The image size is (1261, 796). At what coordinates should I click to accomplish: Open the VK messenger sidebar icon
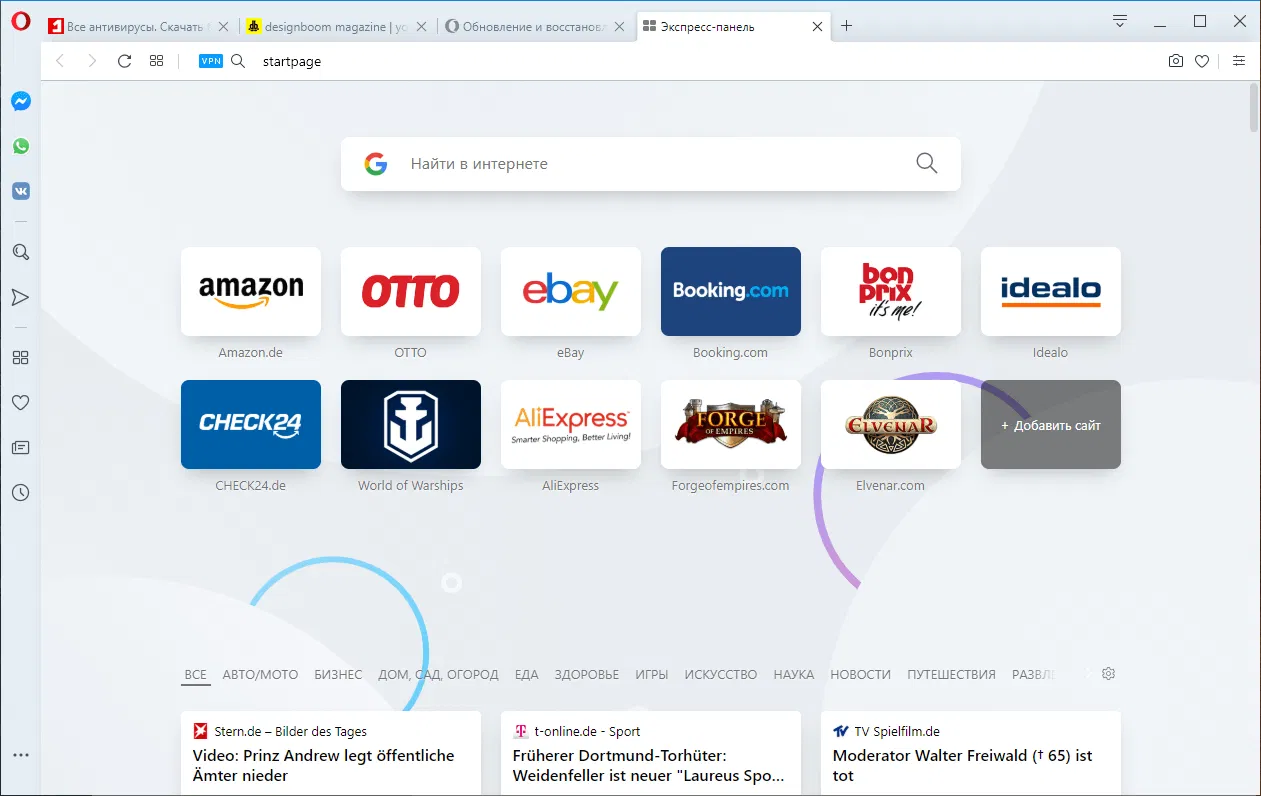tap(20, 190)
